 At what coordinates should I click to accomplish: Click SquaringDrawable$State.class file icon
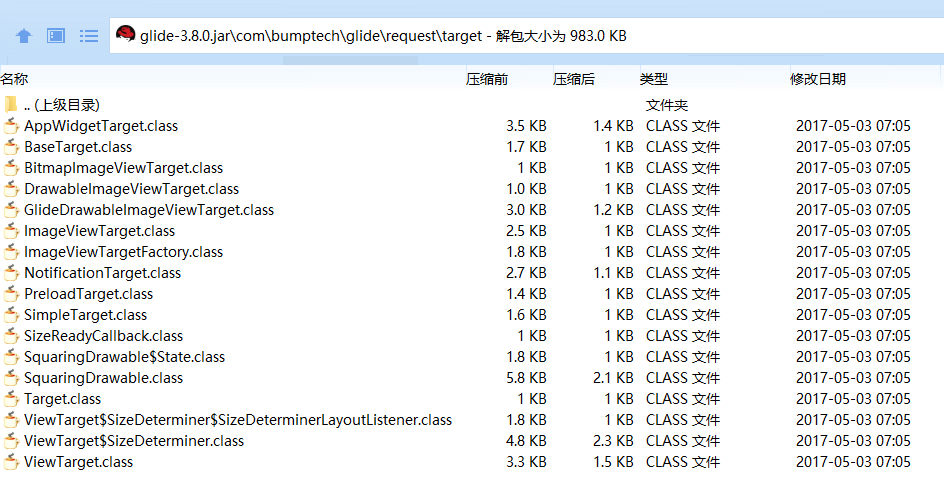point(11,357)
